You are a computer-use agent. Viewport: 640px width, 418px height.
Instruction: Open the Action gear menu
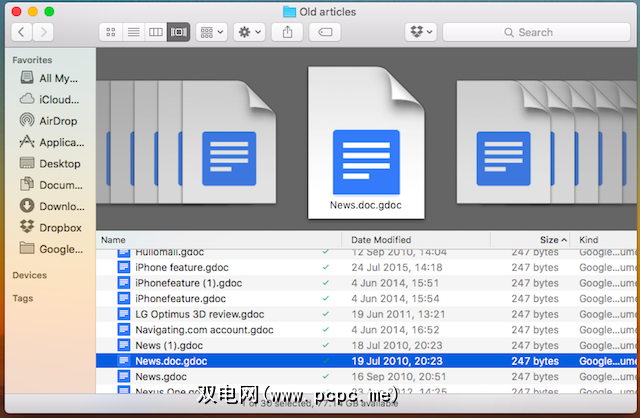click(x=249, y=32)
